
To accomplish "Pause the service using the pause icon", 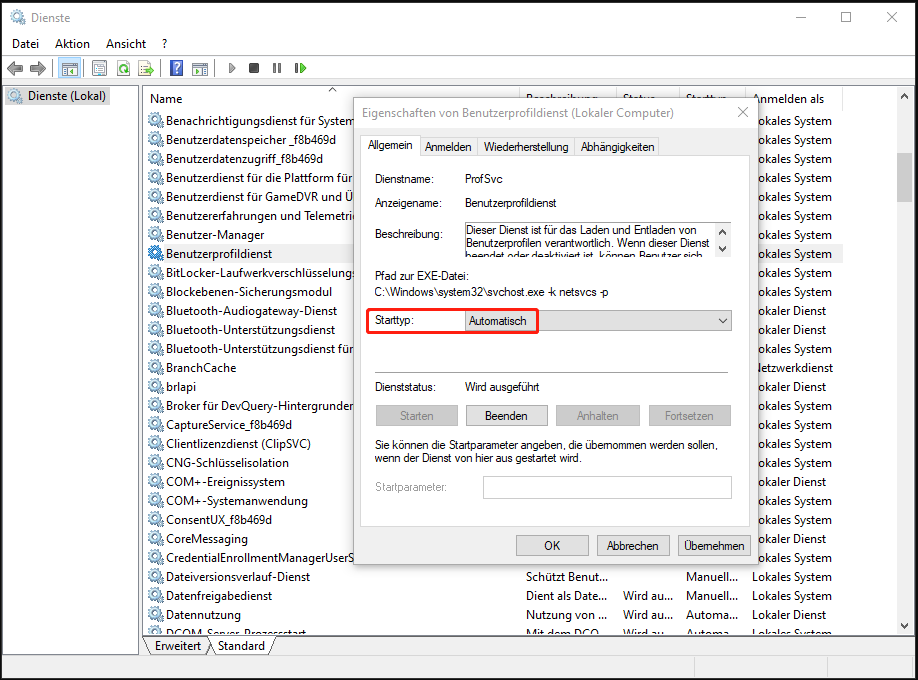I will pos(278,67).
